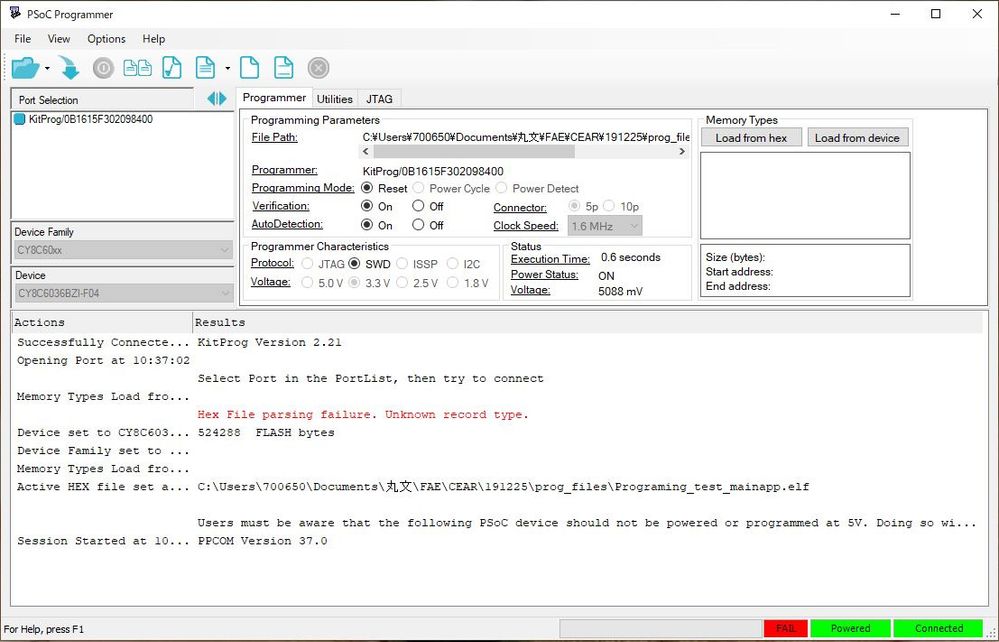Click the blank page toolbar icon
Image resolution: width=999 pixels, height=642 pixels.
(249, 68)
